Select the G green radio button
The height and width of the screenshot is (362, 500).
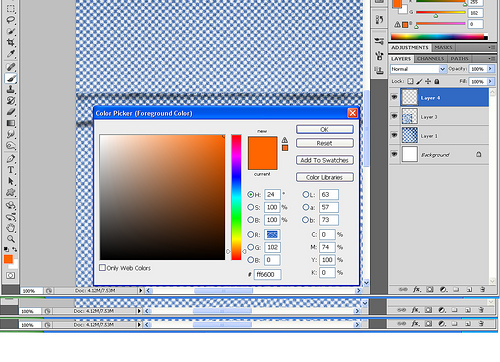point(250,247)
